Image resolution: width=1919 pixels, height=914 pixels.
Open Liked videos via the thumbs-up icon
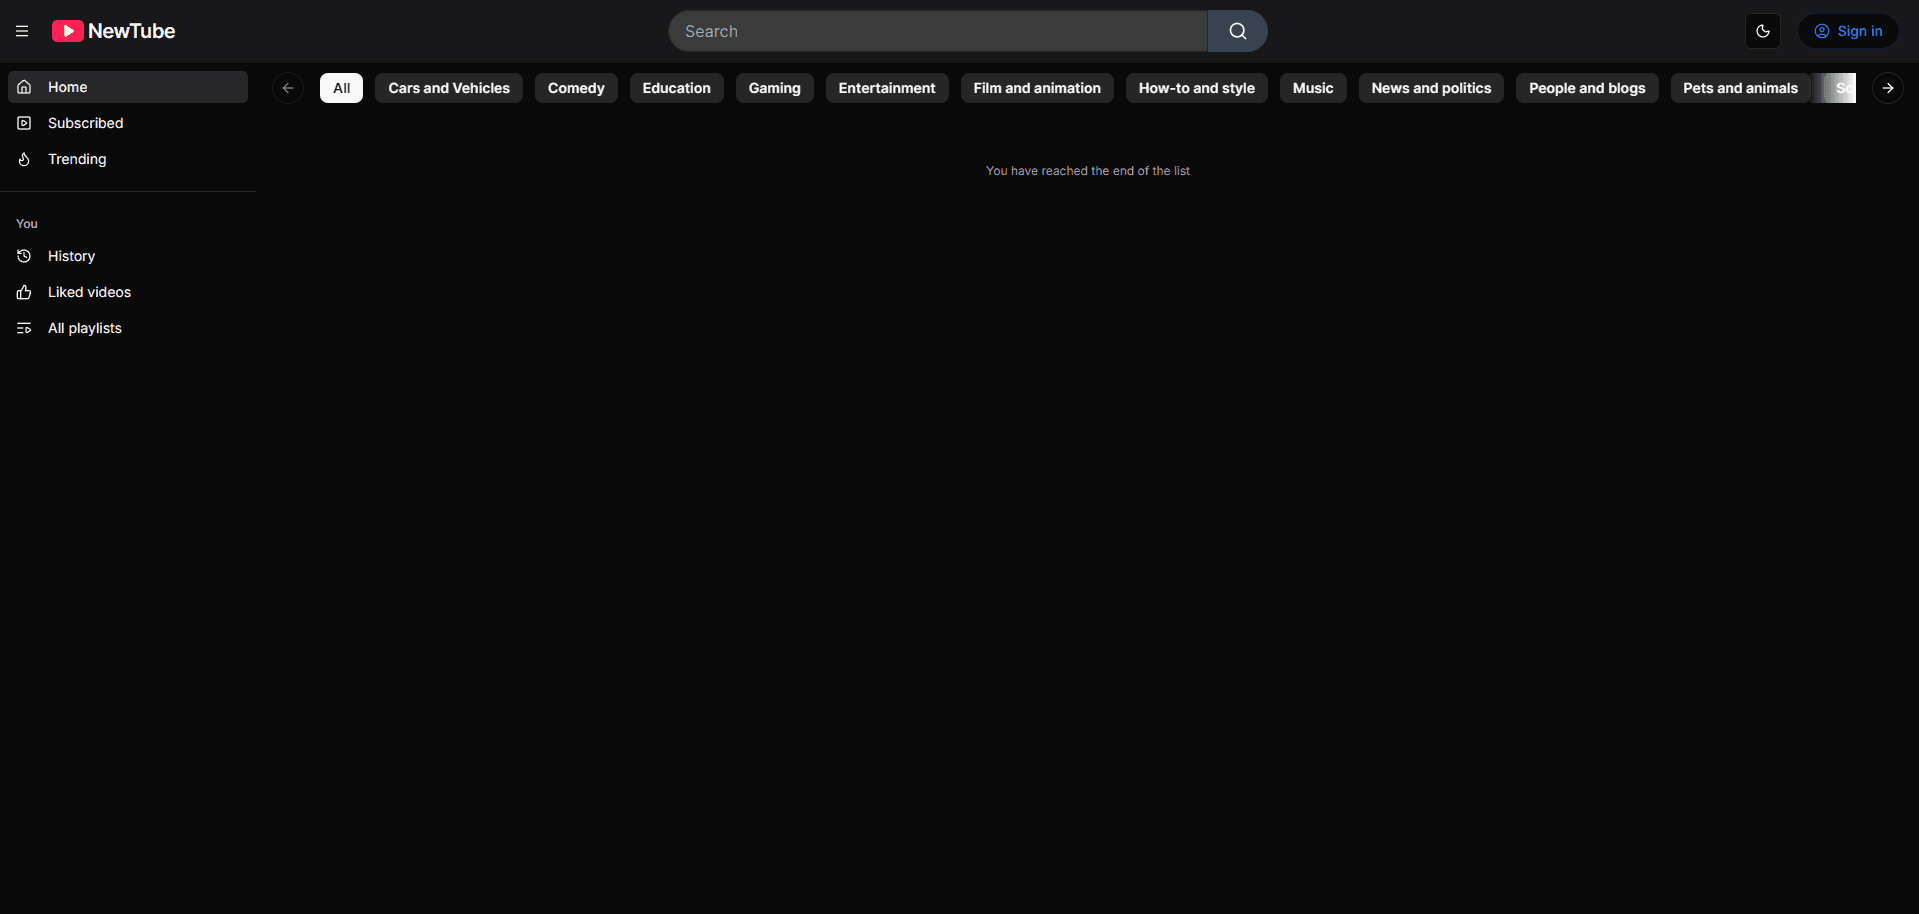(23, 292)
